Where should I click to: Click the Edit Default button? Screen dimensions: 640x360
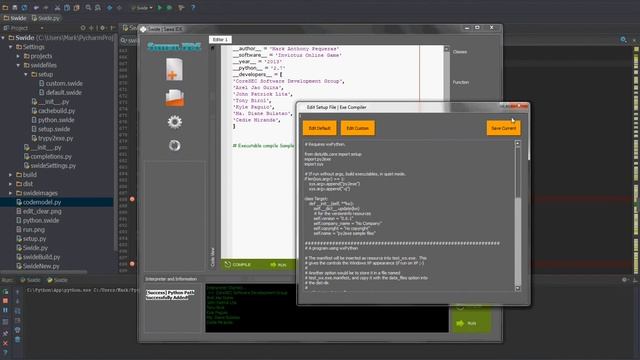[320, 128]
